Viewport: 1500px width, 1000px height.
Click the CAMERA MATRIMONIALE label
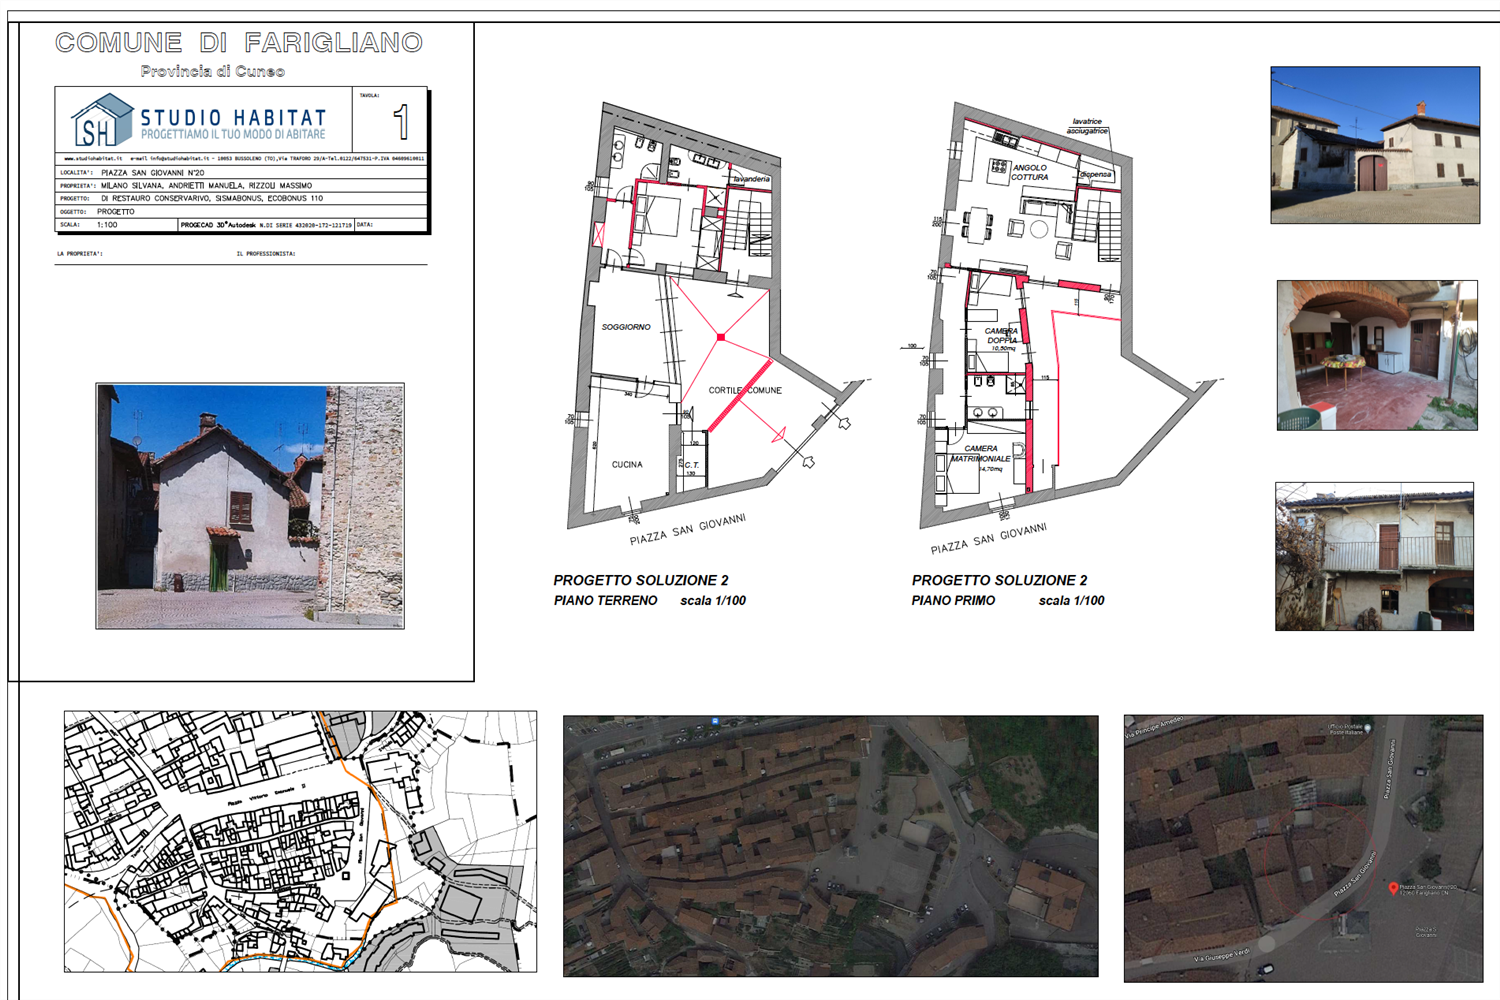point(980,454)
